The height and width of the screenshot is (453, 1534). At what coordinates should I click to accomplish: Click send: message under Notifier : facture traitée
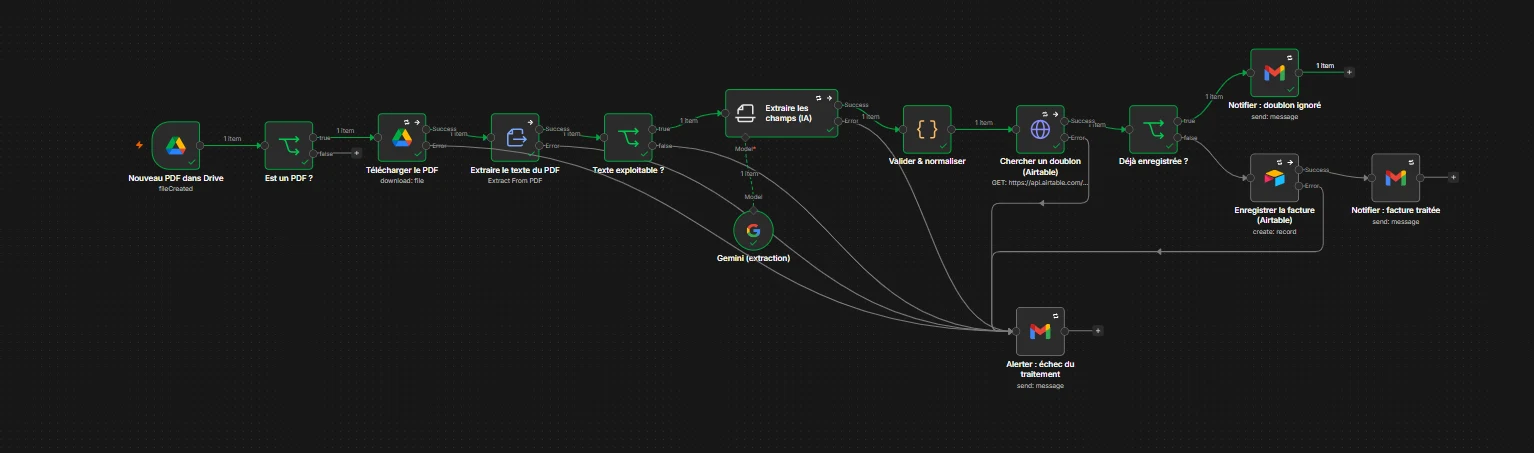(1395, 221)
